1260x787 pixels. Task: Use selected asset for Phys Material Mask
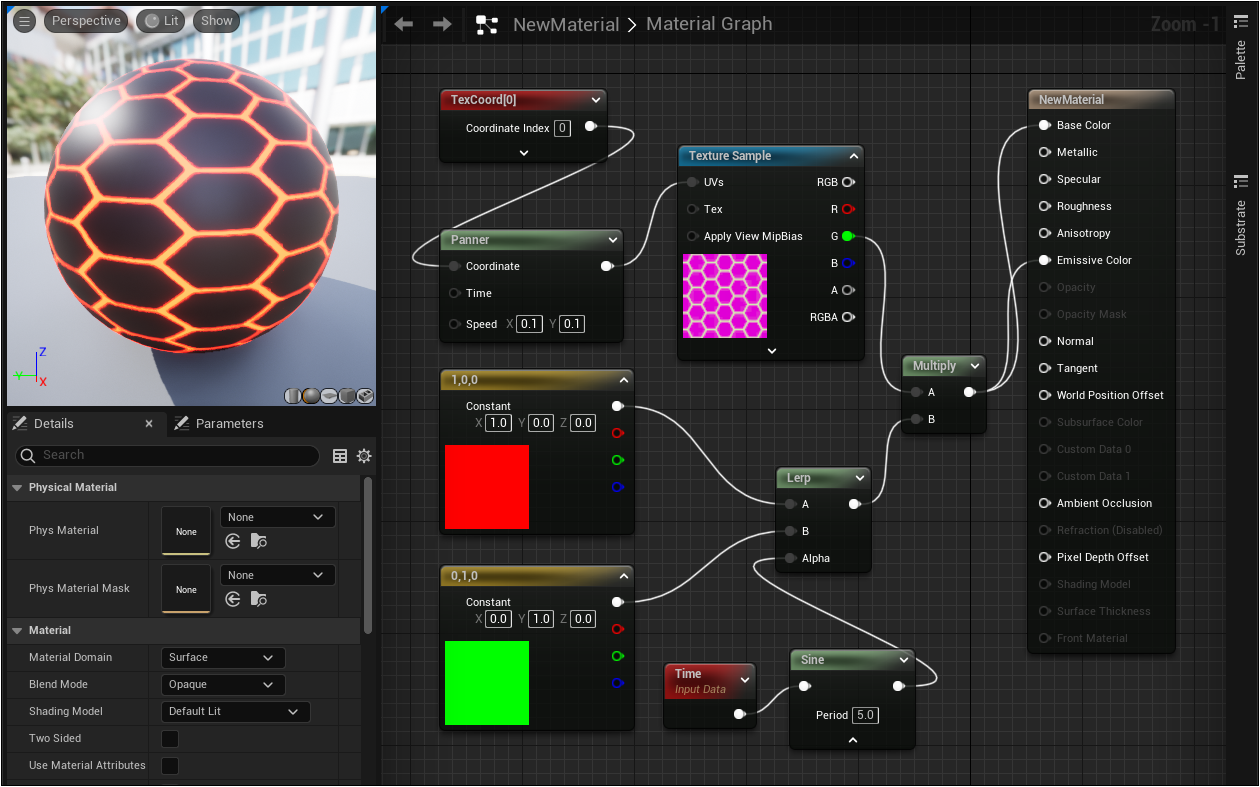pyautogui.click(x=233, y=599)
